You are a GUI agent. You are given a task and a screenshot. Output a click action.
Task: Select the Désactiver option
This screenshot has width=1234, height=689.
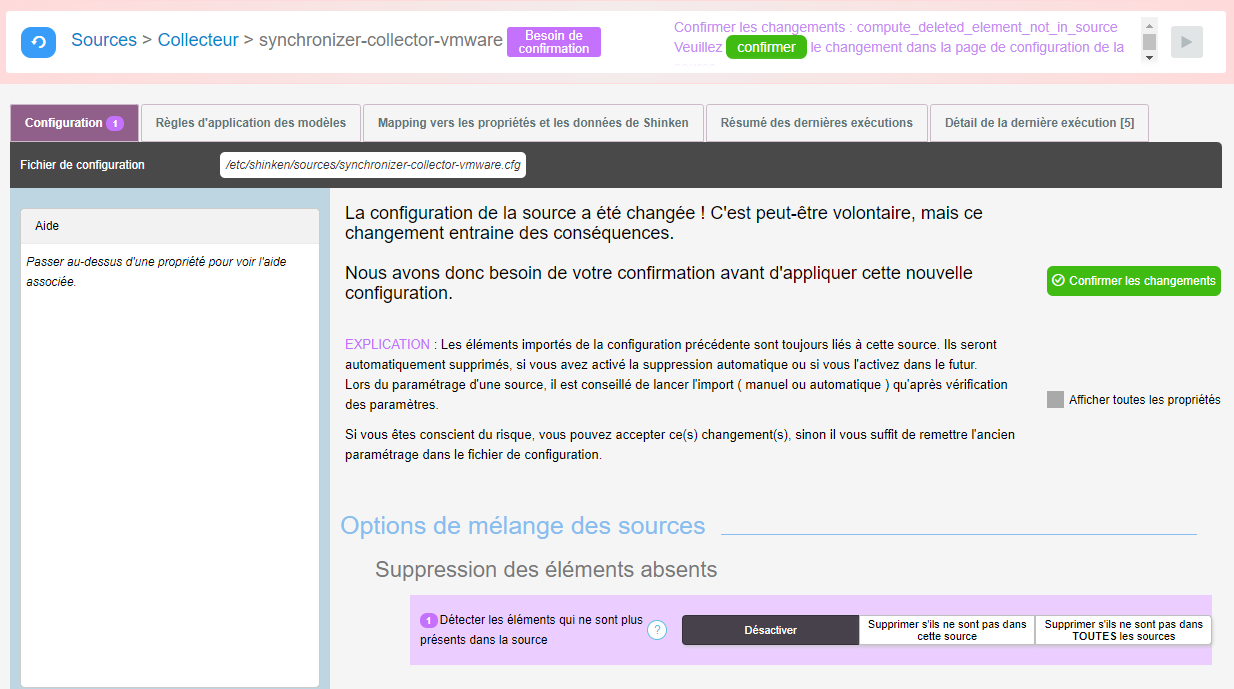(770, 630)
